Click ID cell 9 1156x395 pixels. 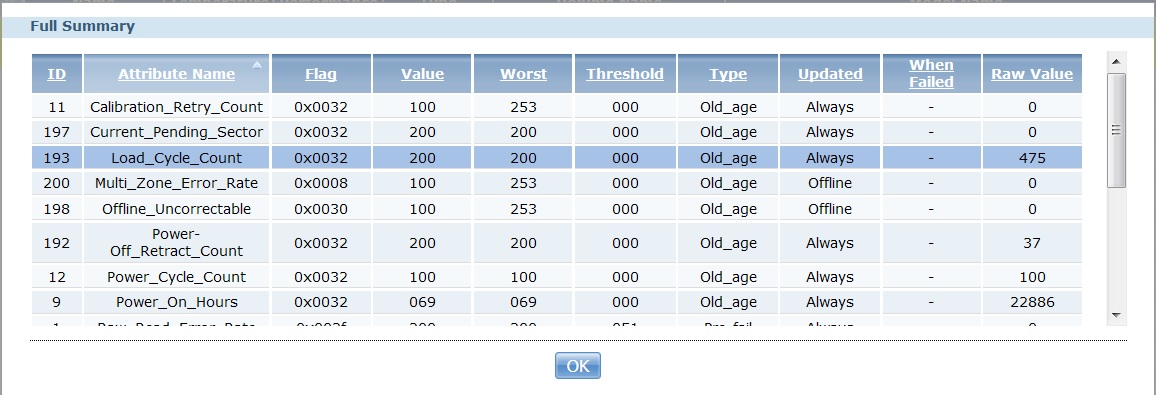pyautogui.click(x=57, y=302)
